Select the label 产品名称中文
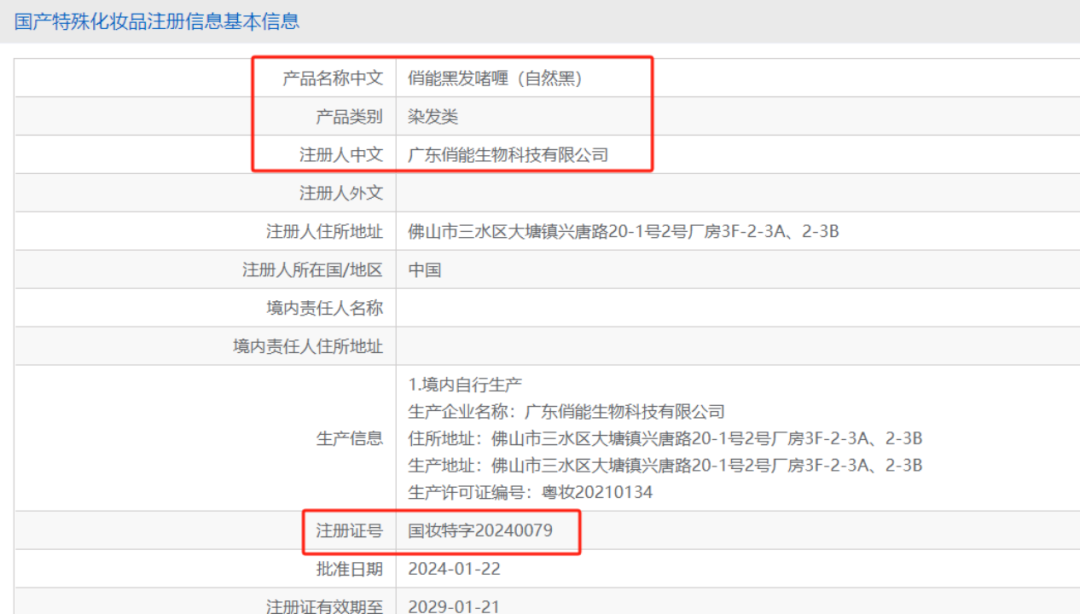 [x=333, y=79]
